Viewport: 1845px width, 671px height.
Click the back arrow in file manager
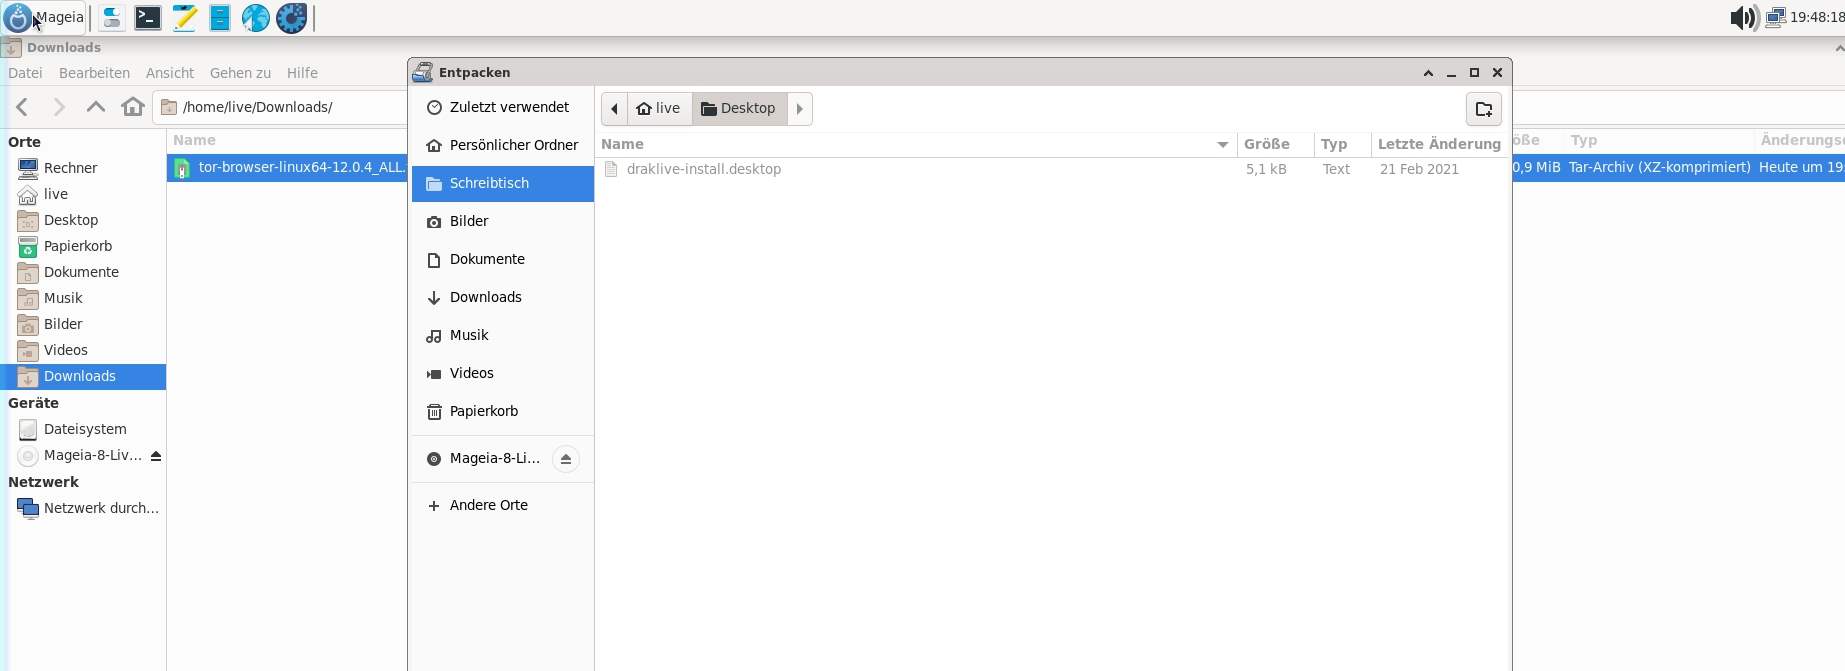click(x=23, y=107)
